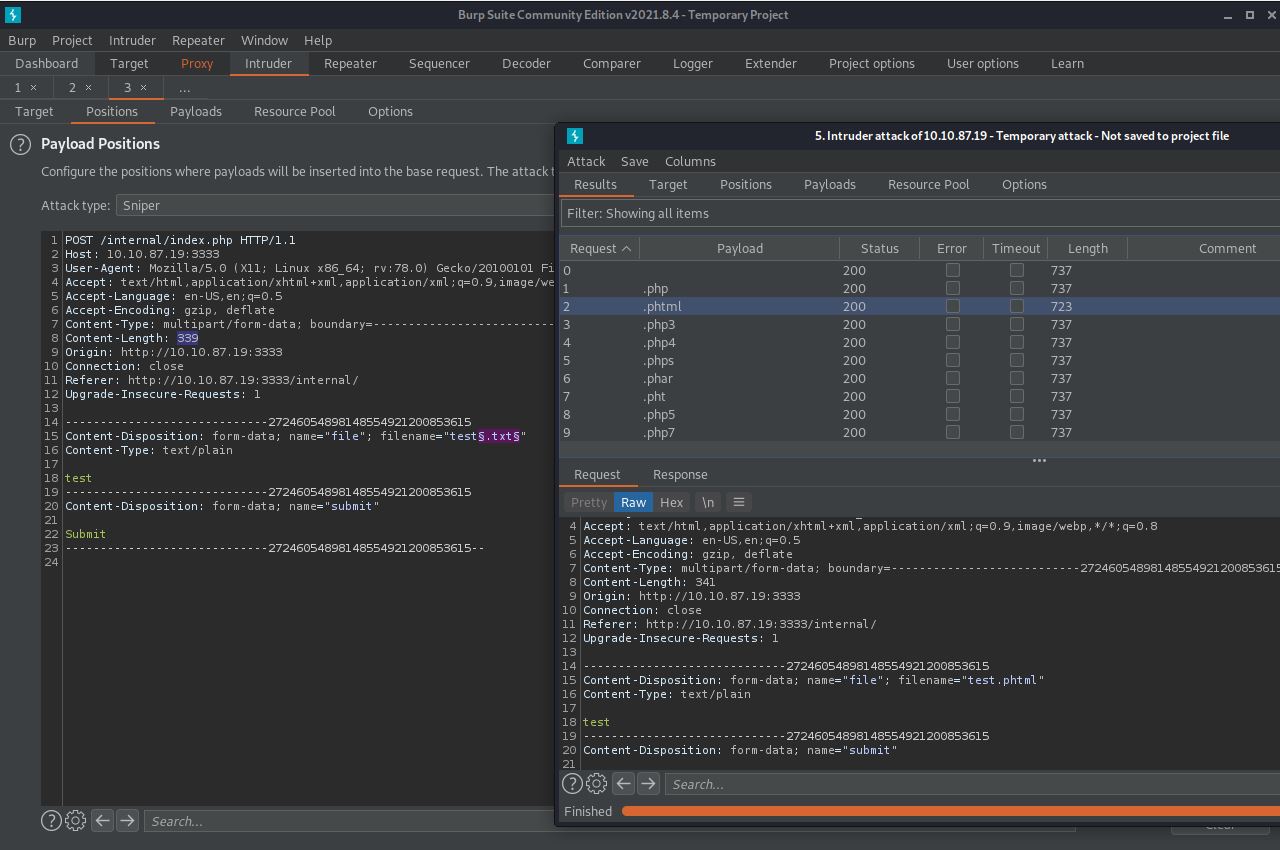The image size is (1280, 850).
Task: Click the panel split handle dots
Action: (x=1039, y=461)
